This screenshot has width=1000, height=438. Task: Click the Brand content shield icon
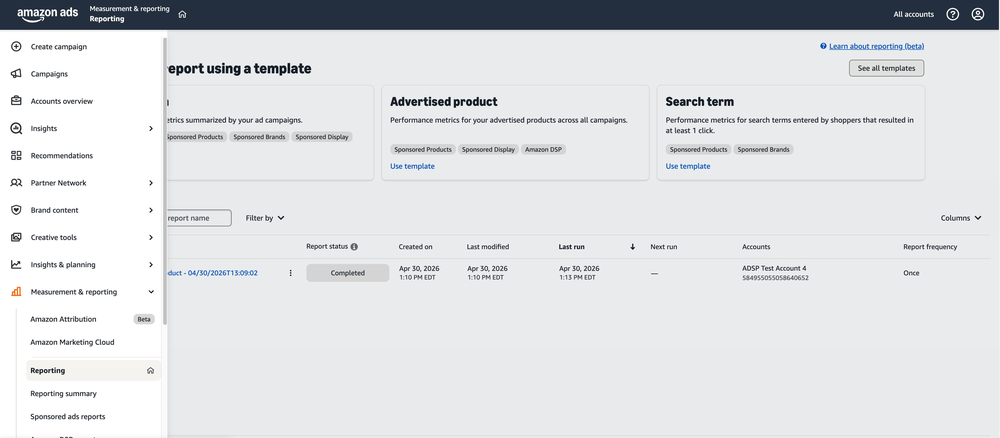[x=17, y=210]
